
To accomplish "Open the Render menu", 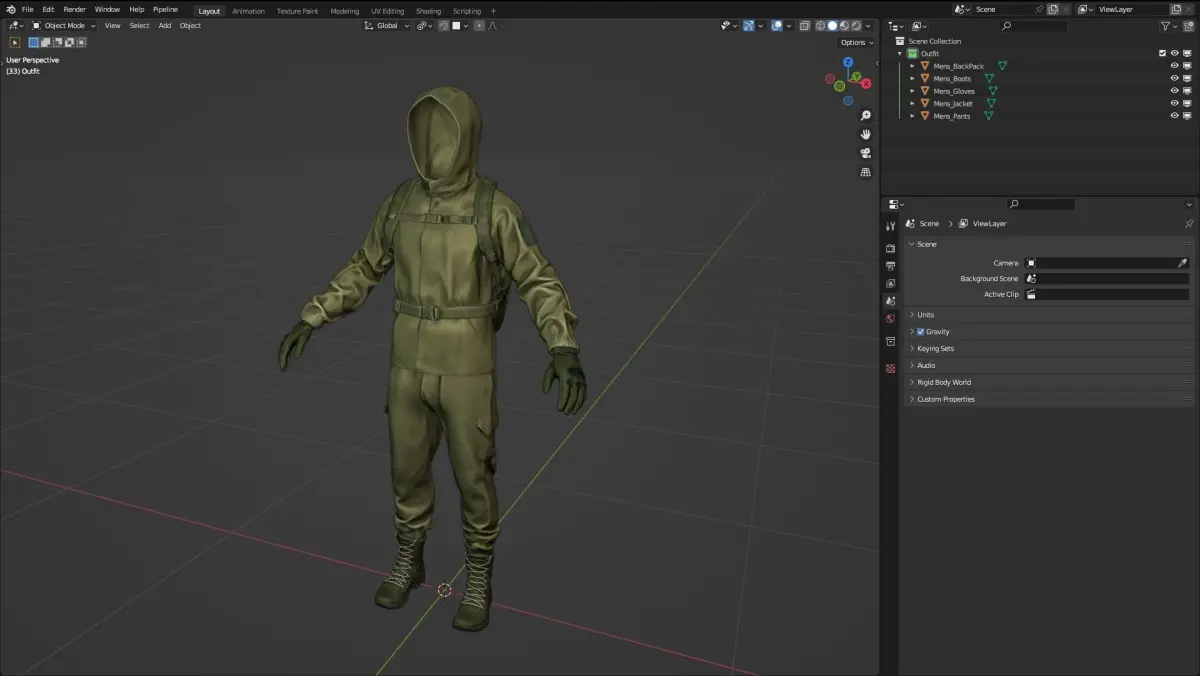I will pos(75,9).
